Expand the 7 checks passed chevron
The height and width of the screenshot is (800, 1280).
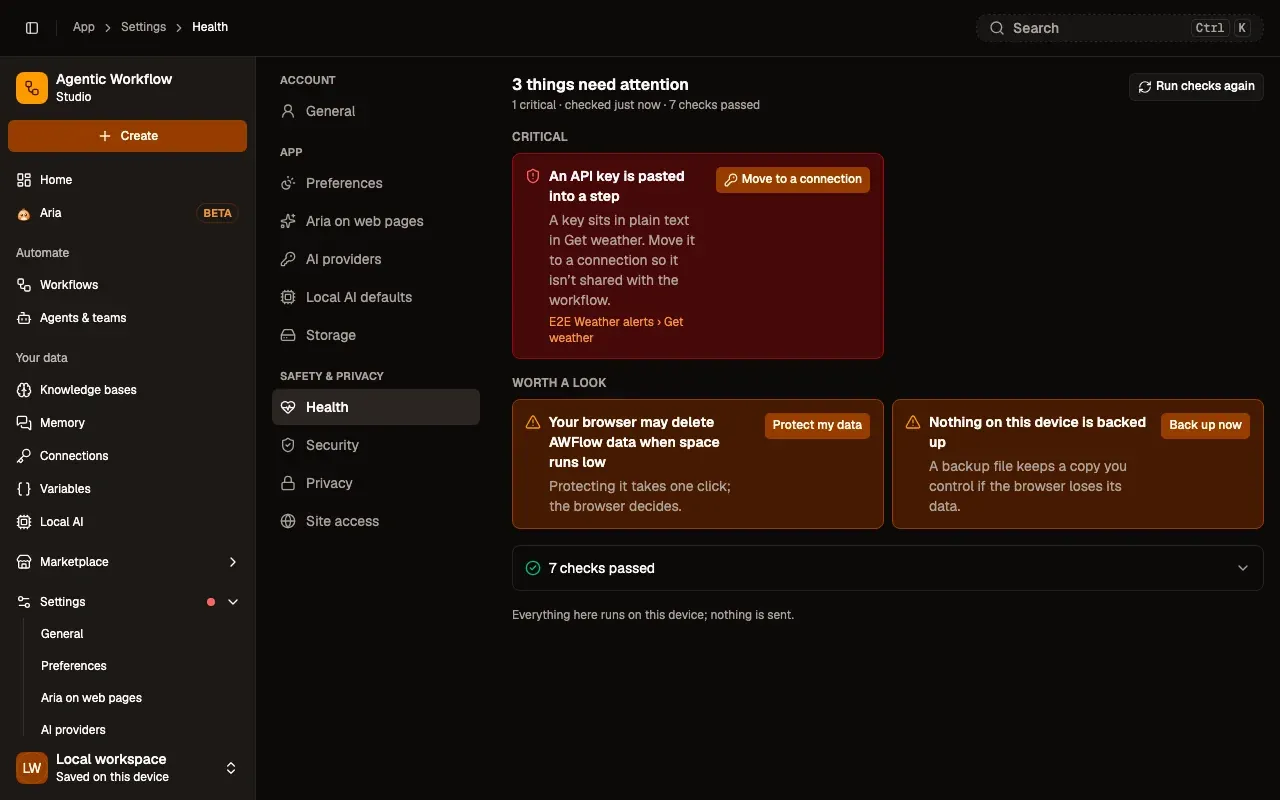(x=1243, y=568)
